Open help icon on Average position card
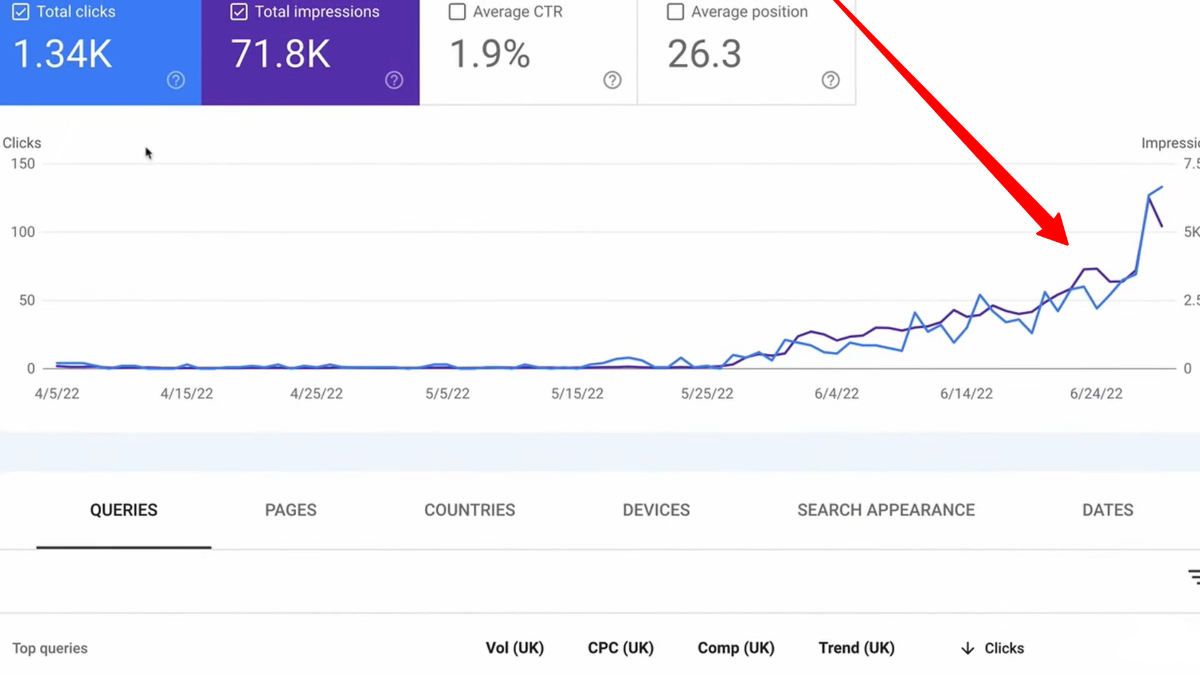1200x675 pixels. click(x=830, y=81)
